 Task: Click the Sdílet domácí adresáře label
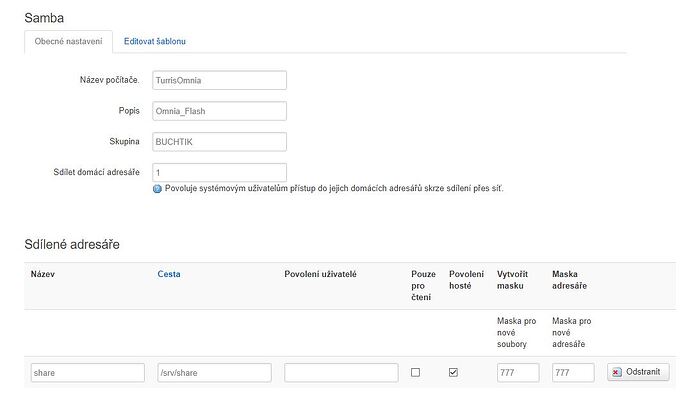pyautogui.click(x=96, y=172)
